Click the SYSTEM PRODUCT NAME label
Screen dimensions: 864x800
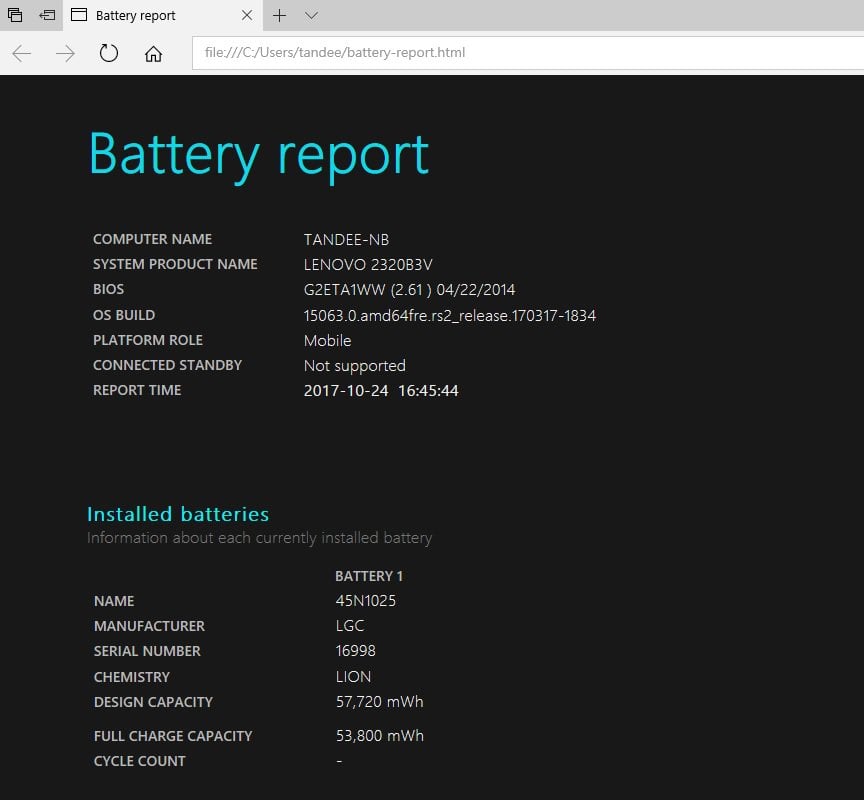[175, 264]
